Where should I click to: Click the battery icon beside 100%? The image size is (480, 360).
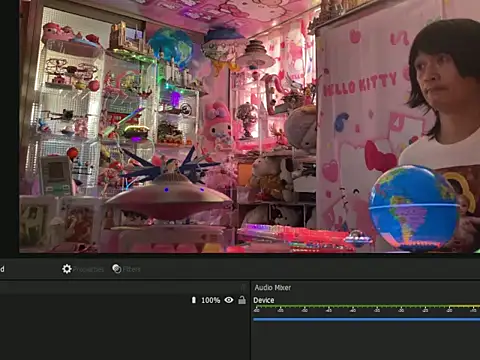[x=194, y=300]
